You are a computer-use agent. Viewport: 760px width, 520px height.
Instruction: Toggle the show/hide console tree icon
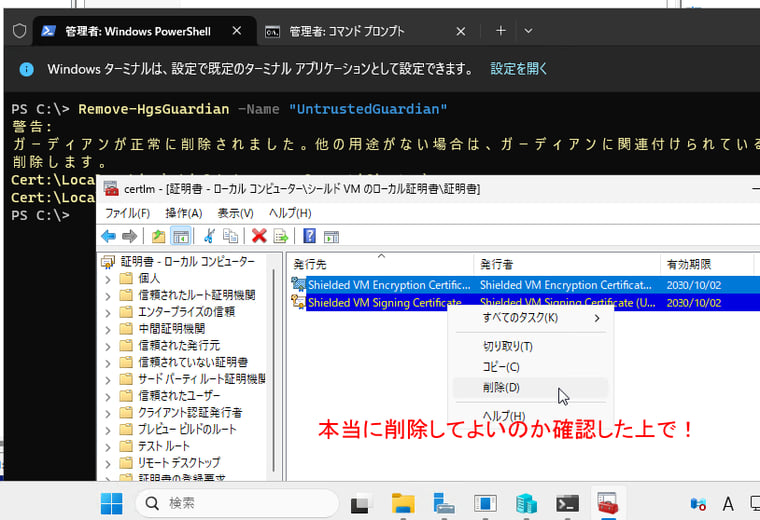pyautogui.click(x=181, y=236)
